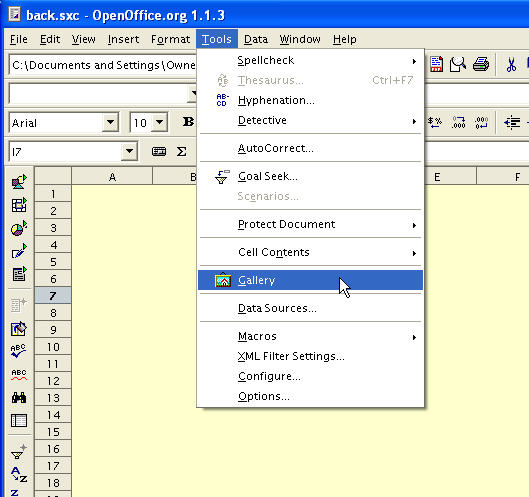
Task: Expand the Detective submenu
Action: [310, 120]
